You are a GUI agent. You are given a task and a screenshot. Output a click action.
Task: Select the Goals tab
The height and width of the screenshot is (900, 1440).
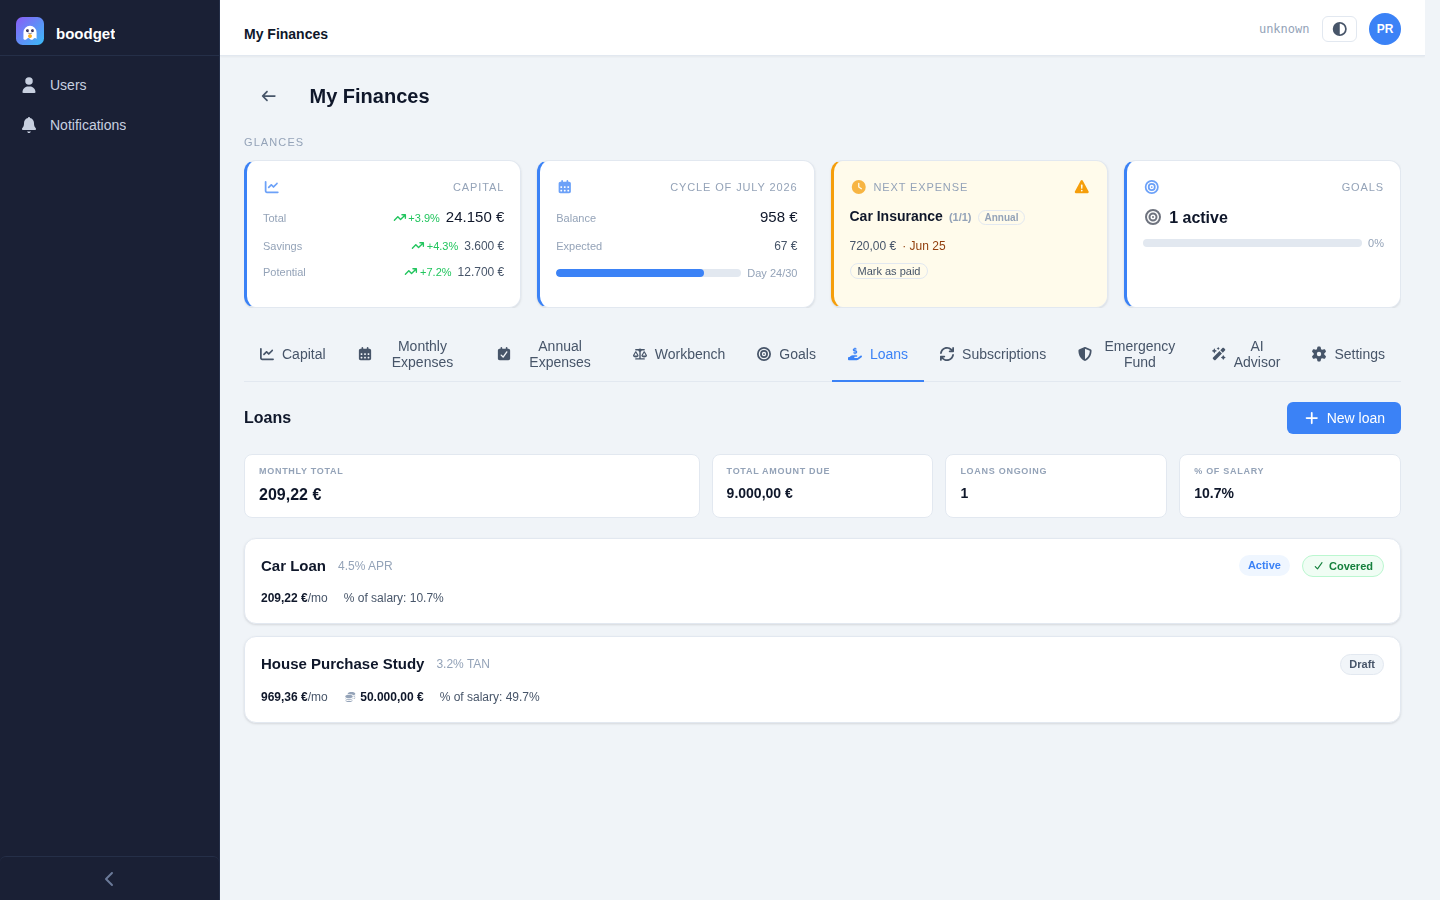[x=786, y=354]
